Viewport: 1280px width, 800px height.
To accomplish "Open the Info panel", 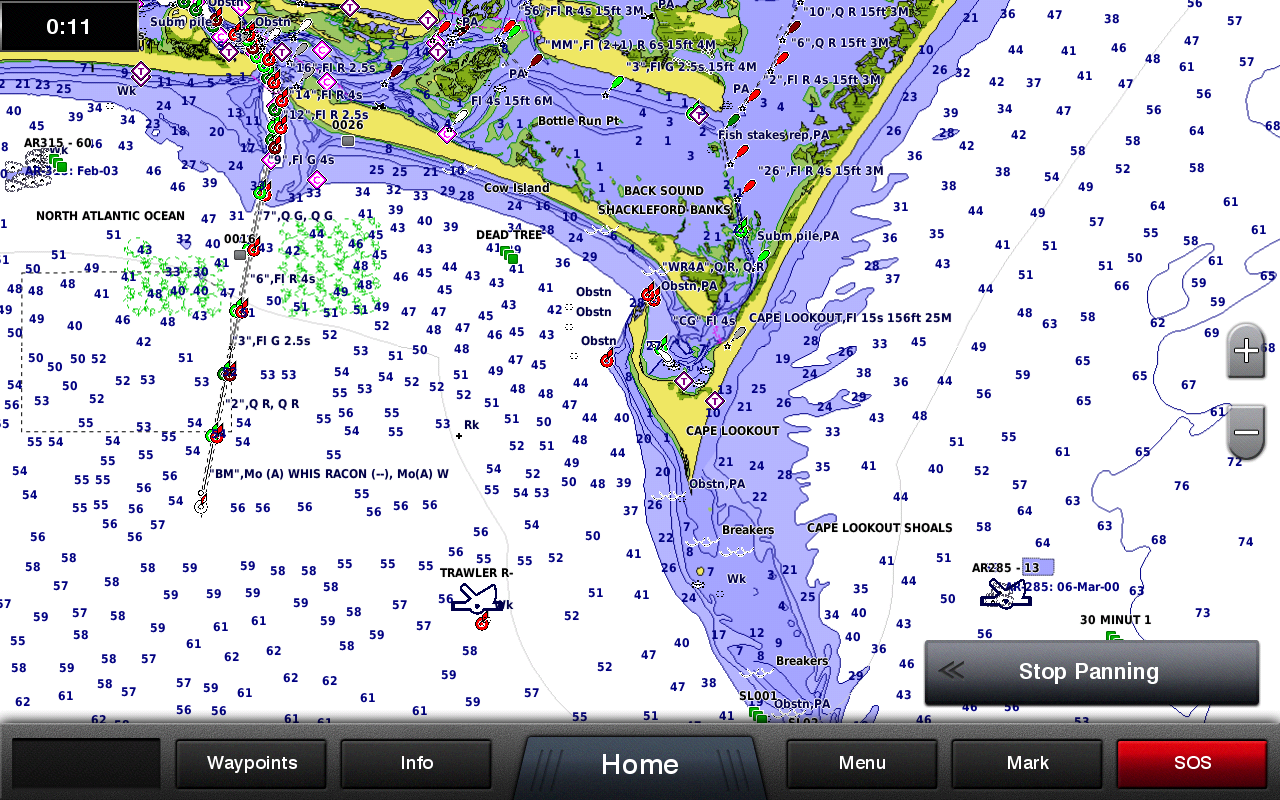I will point(415,763).
